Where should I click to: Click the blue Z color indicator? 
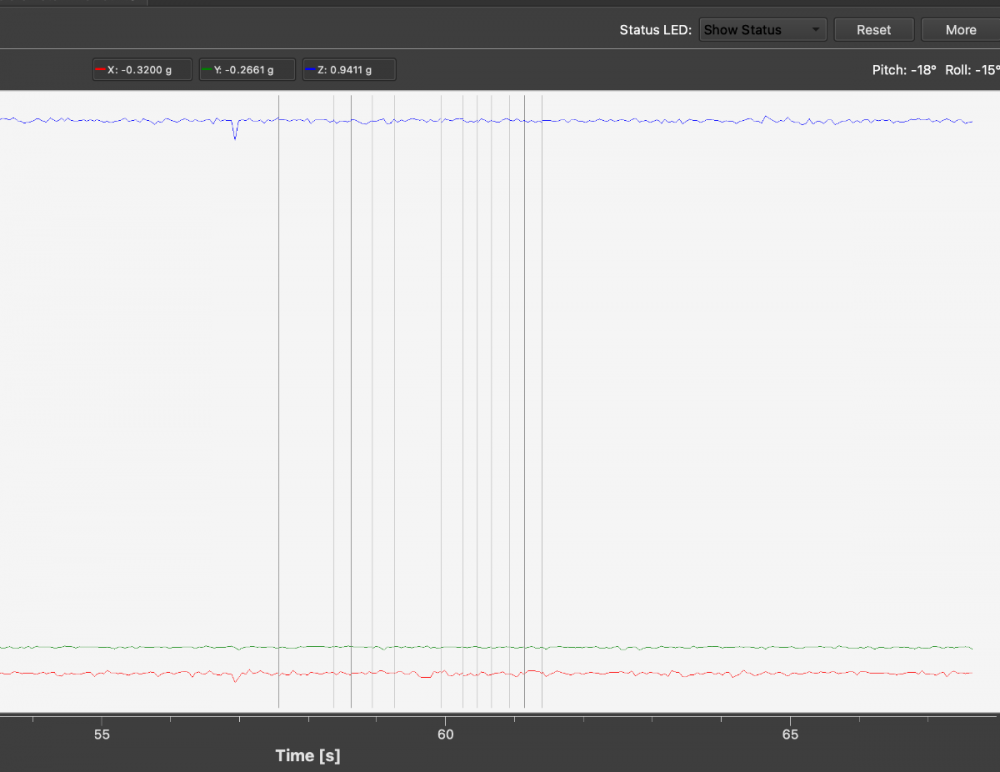pyautogui.click(x=310, y=70)
